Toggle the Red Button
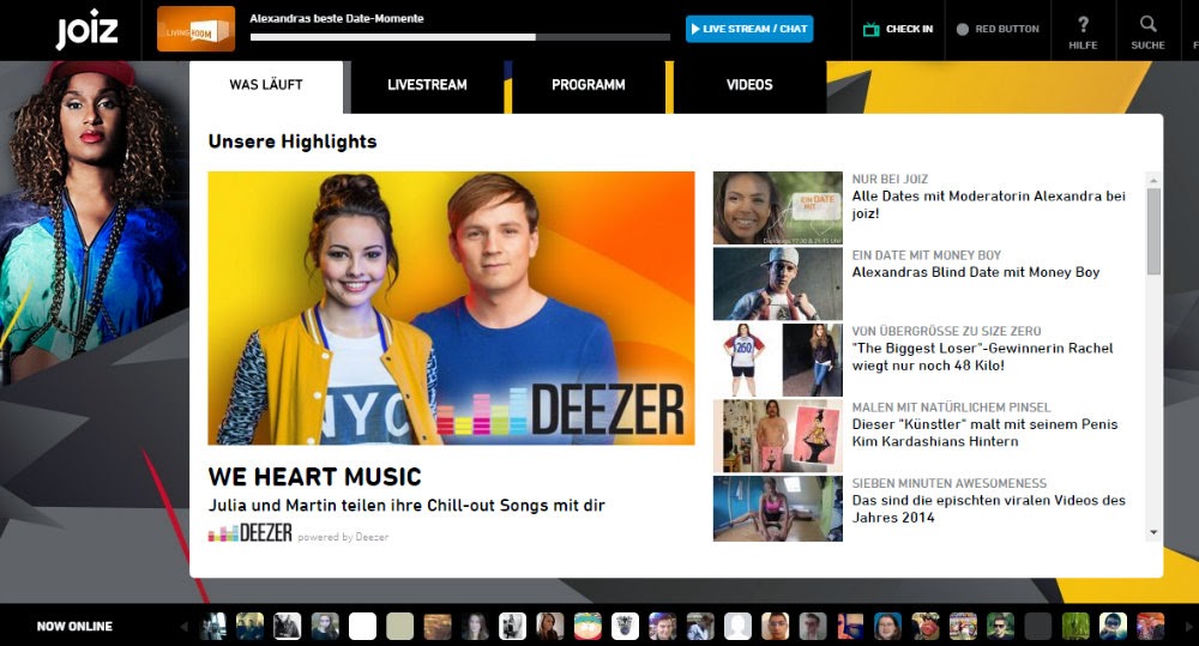 pos(997,29)
